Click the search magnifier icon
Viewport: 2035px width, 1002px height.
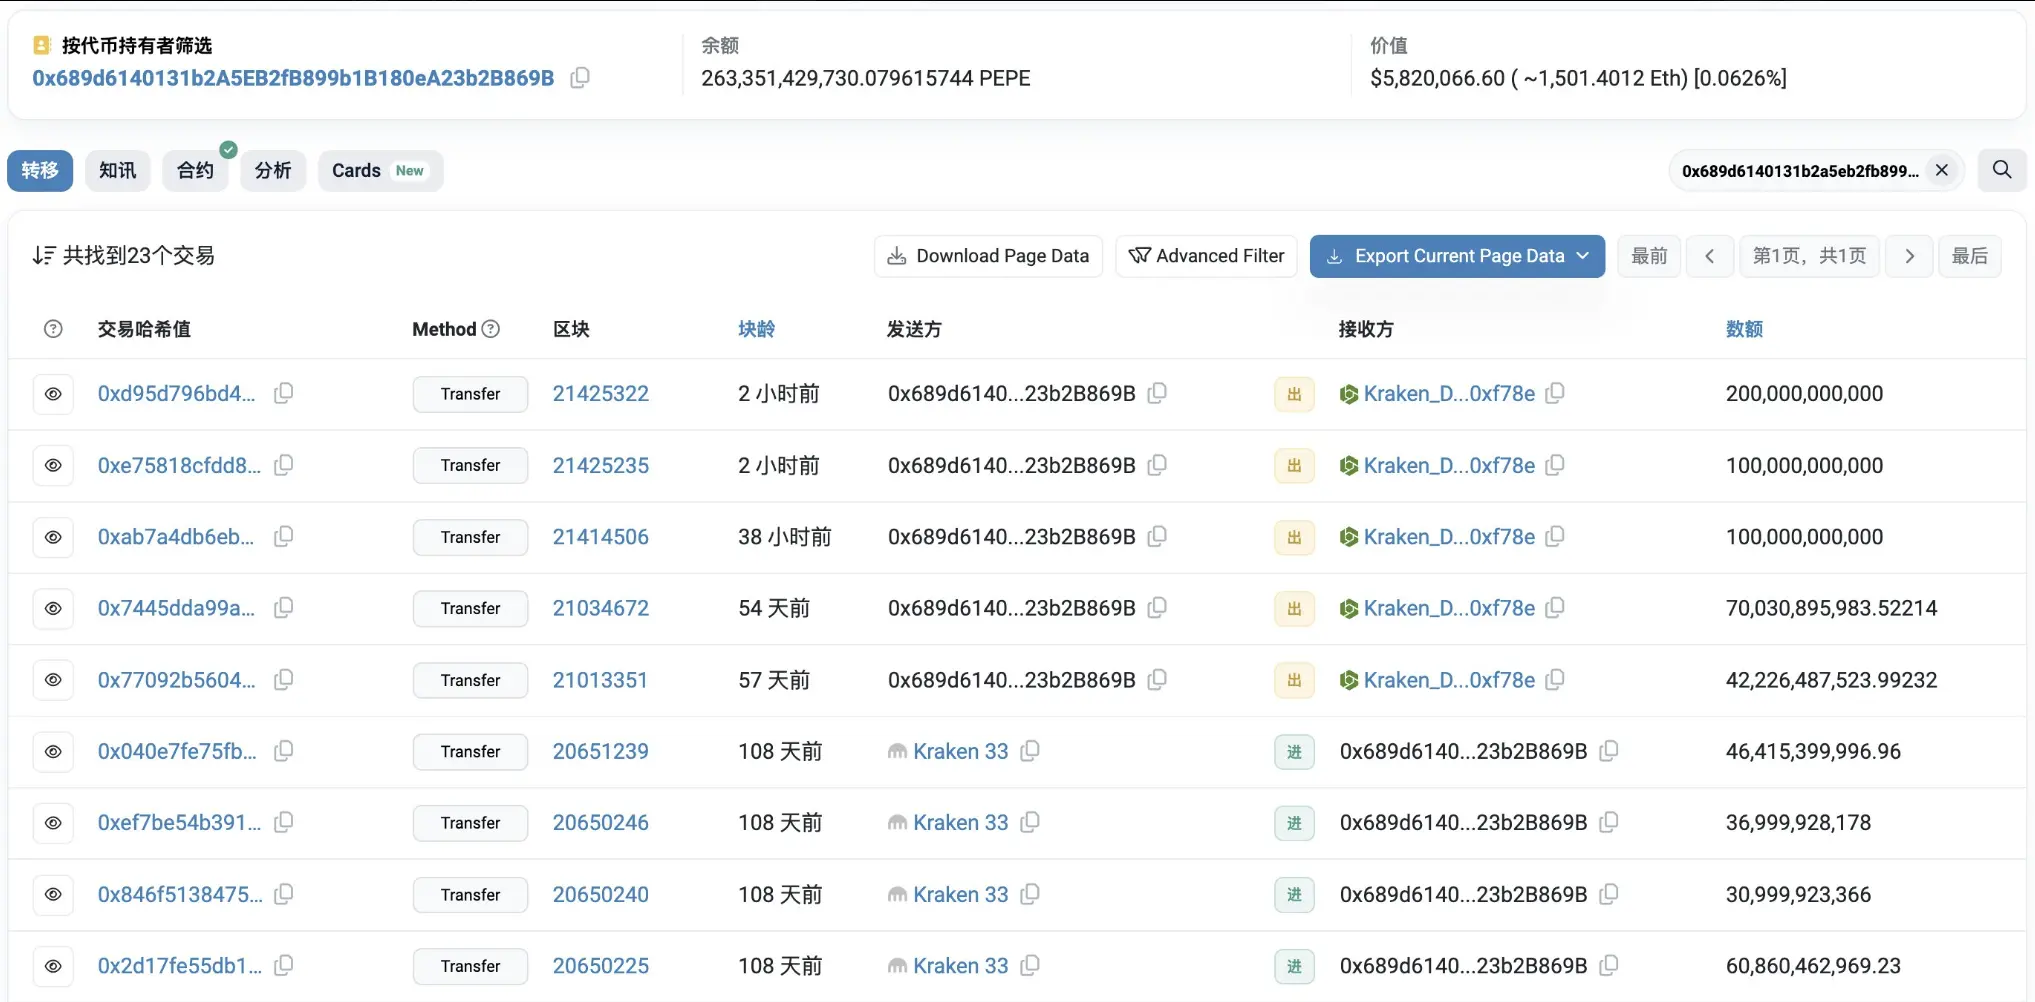click(x=2001, y=170)
